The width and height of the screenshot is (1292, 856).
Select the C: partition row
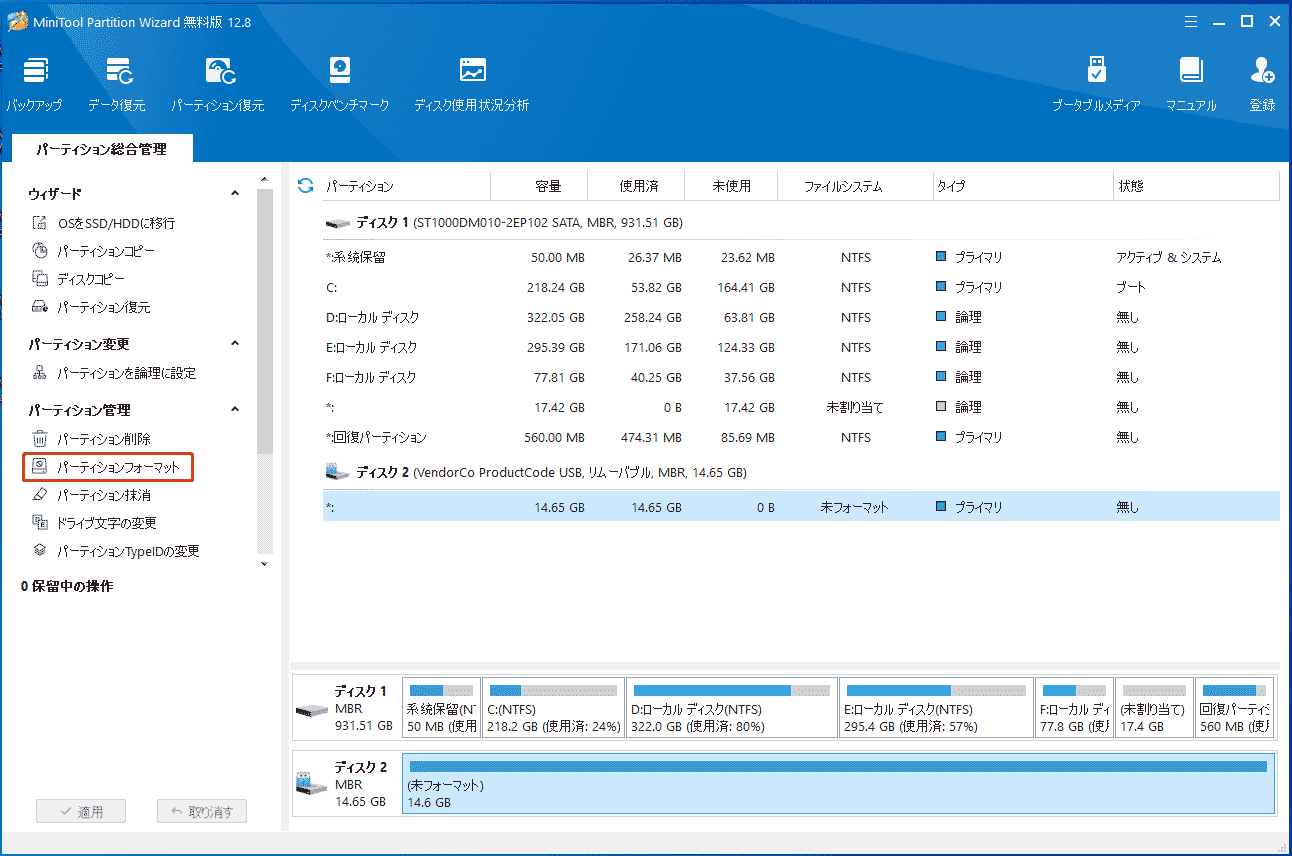coord(800,287)
